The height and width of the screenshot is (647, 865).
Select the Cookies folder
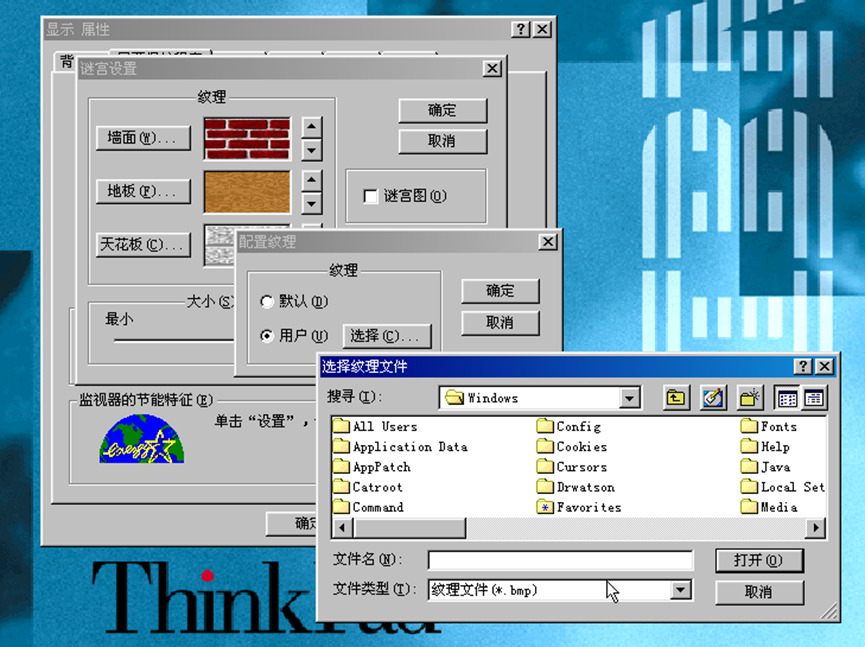point(572,446)
